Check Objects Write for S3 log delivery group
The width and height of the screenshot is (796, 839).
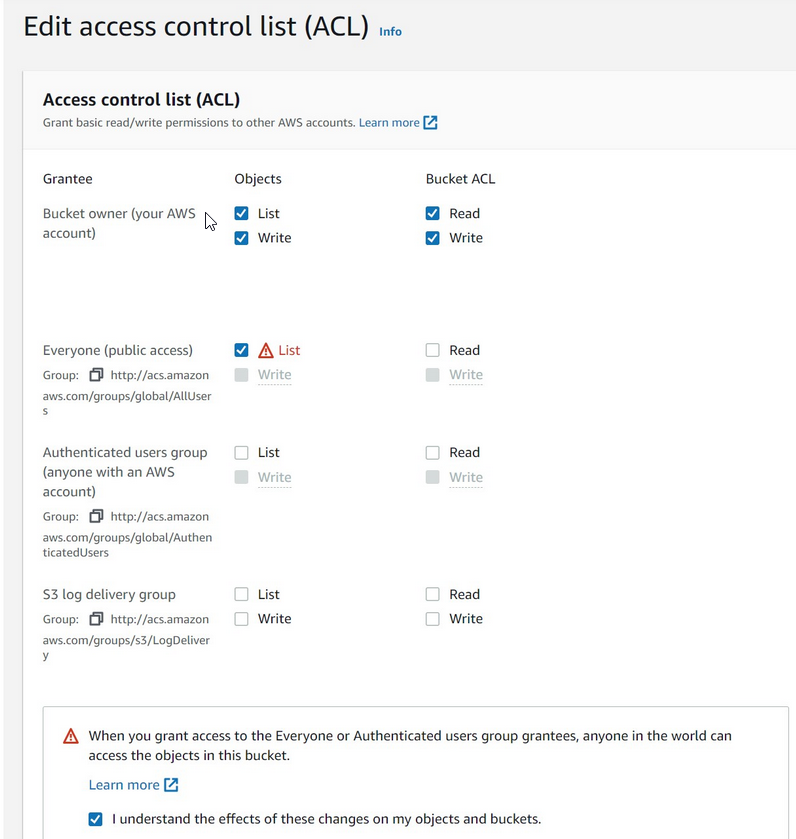coord(241,619)
